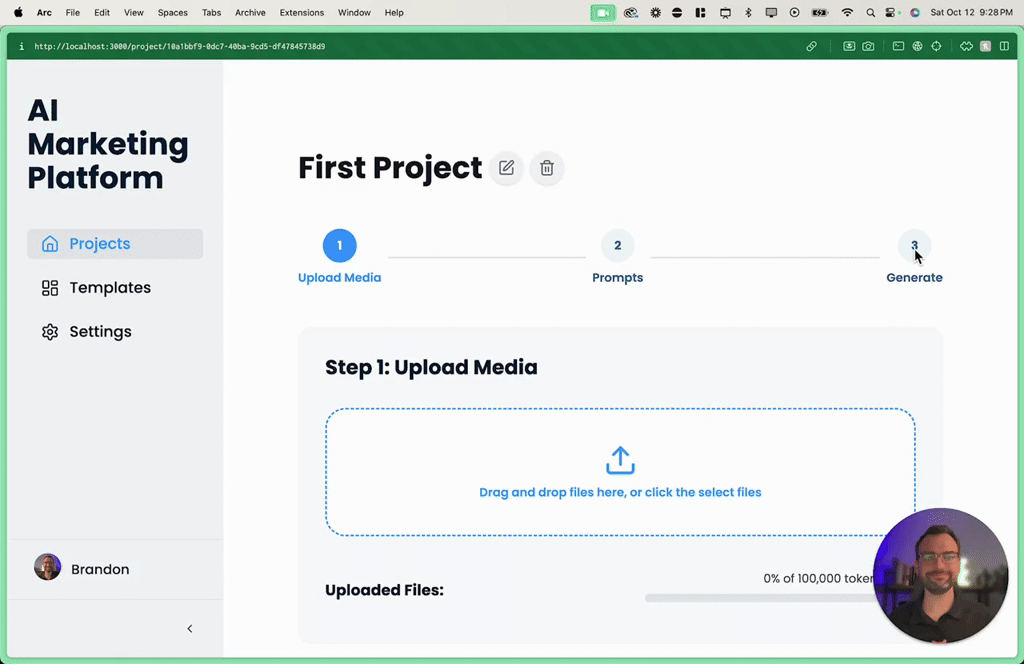Click Brandon's profile avatar

click(x=47, y=566)
